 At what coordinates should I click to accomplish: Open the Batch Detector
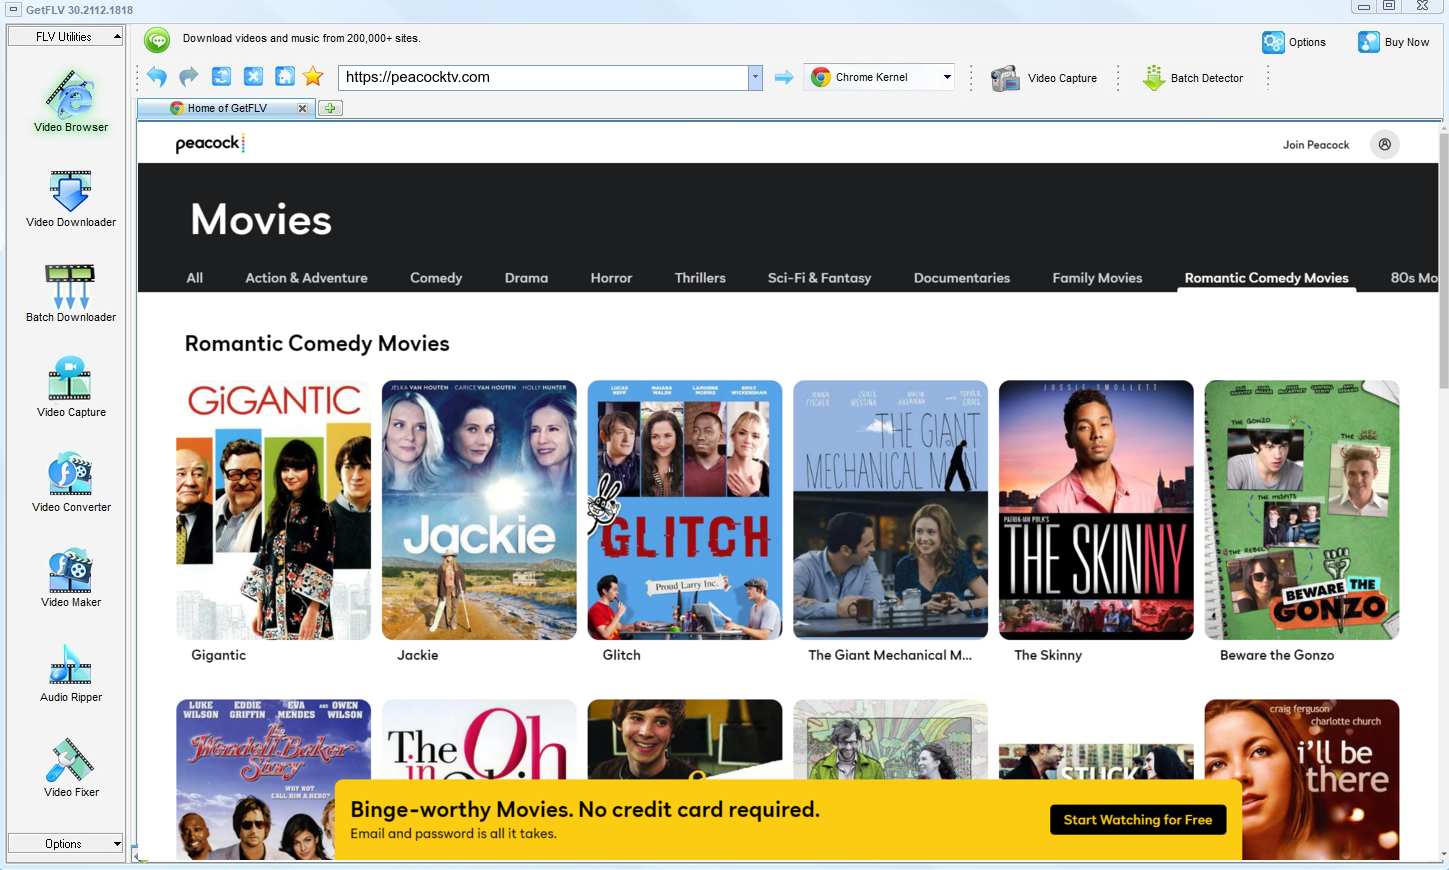[x=1193, y=78]
